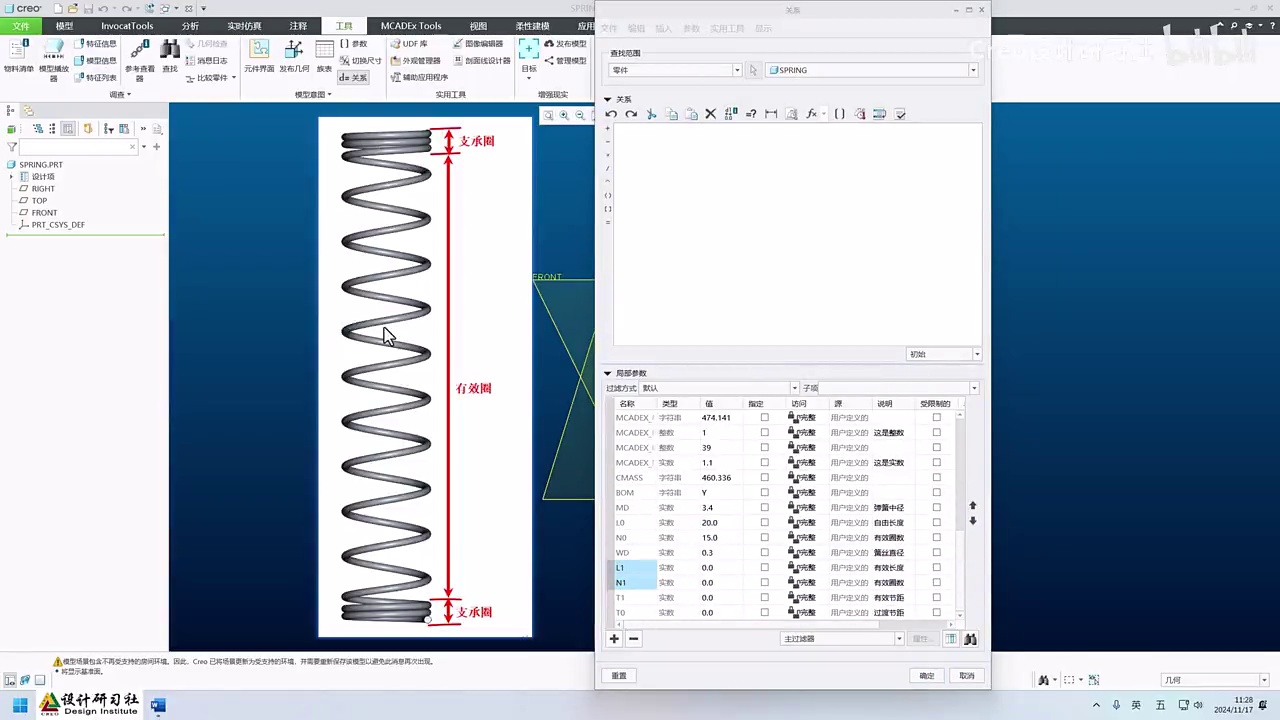Add a new parameter with the plus button
The width and height of the screenshot is (1280, 720).
(614, 639)
